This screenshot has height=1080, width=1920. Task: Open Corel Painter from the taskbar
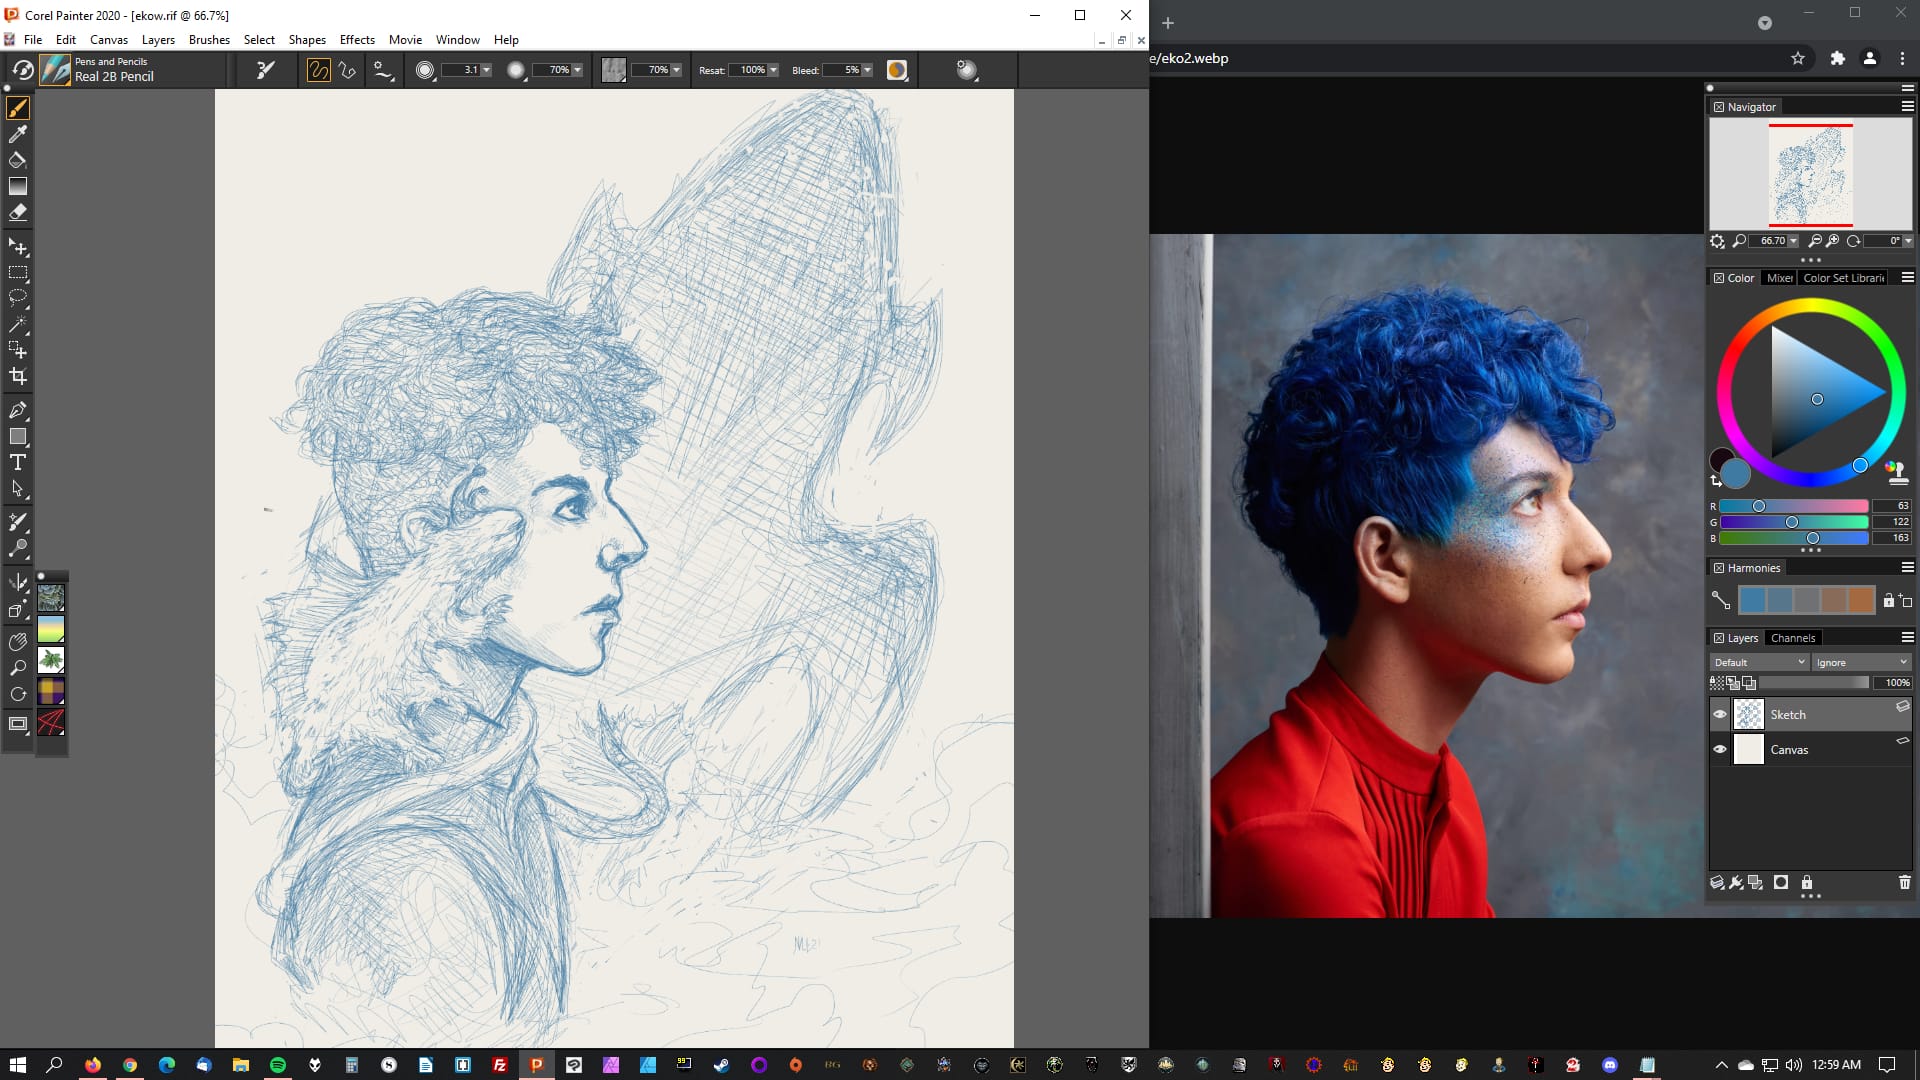coord(536,1065)
